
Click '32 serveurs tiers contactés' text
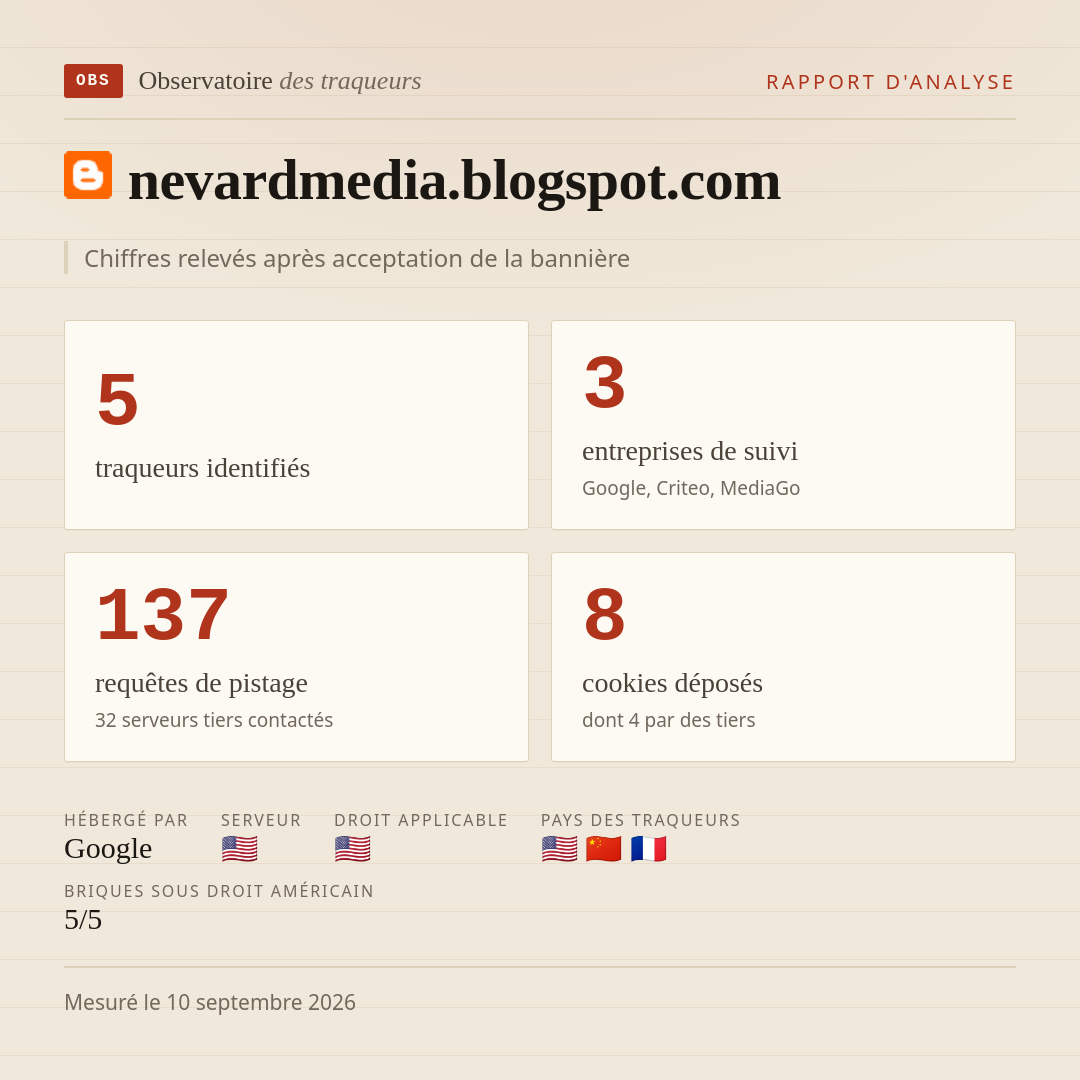click(214, 720)
